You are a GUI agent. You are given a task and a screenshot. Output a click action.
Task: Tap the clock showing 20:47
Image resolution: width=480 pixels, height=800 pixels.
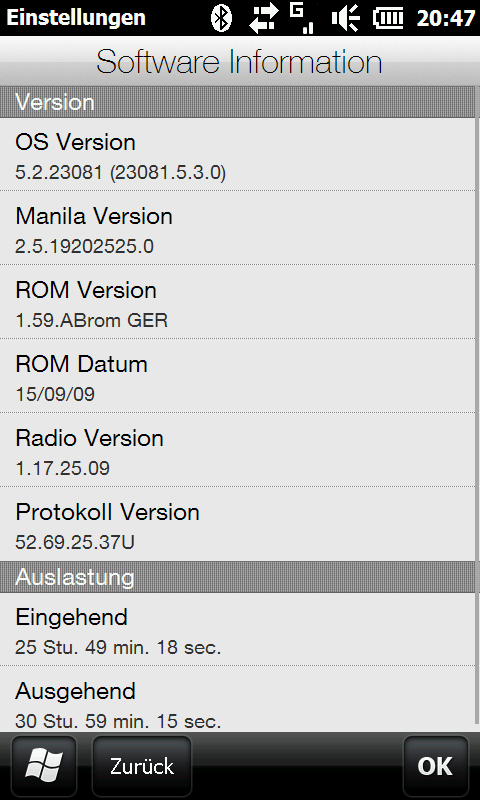(x=446, y=18)
